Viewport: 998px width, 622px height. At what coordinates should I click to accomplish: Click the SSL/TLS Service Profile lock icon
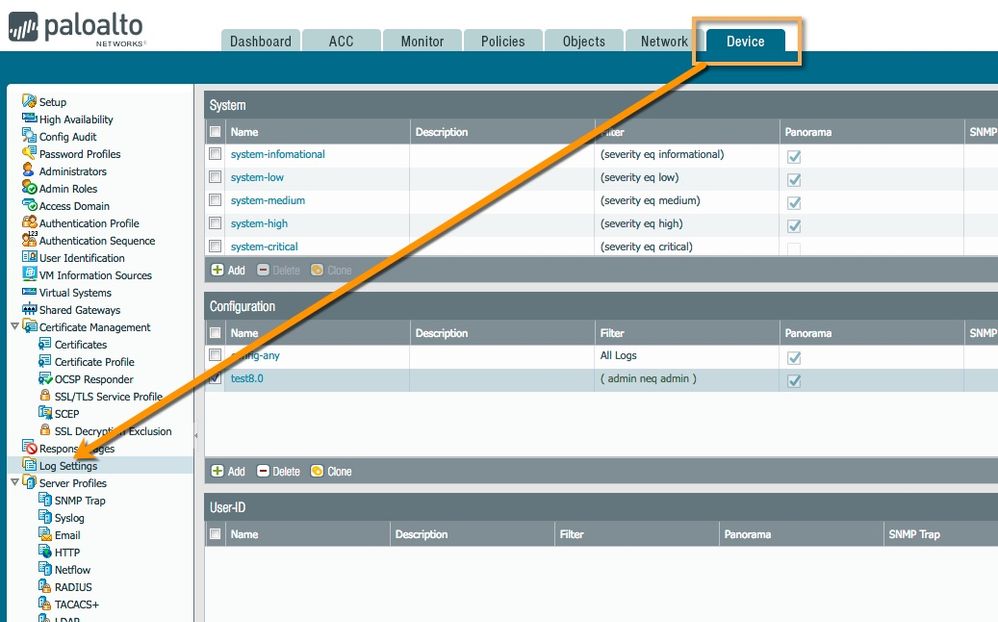[x=45, y=396]
